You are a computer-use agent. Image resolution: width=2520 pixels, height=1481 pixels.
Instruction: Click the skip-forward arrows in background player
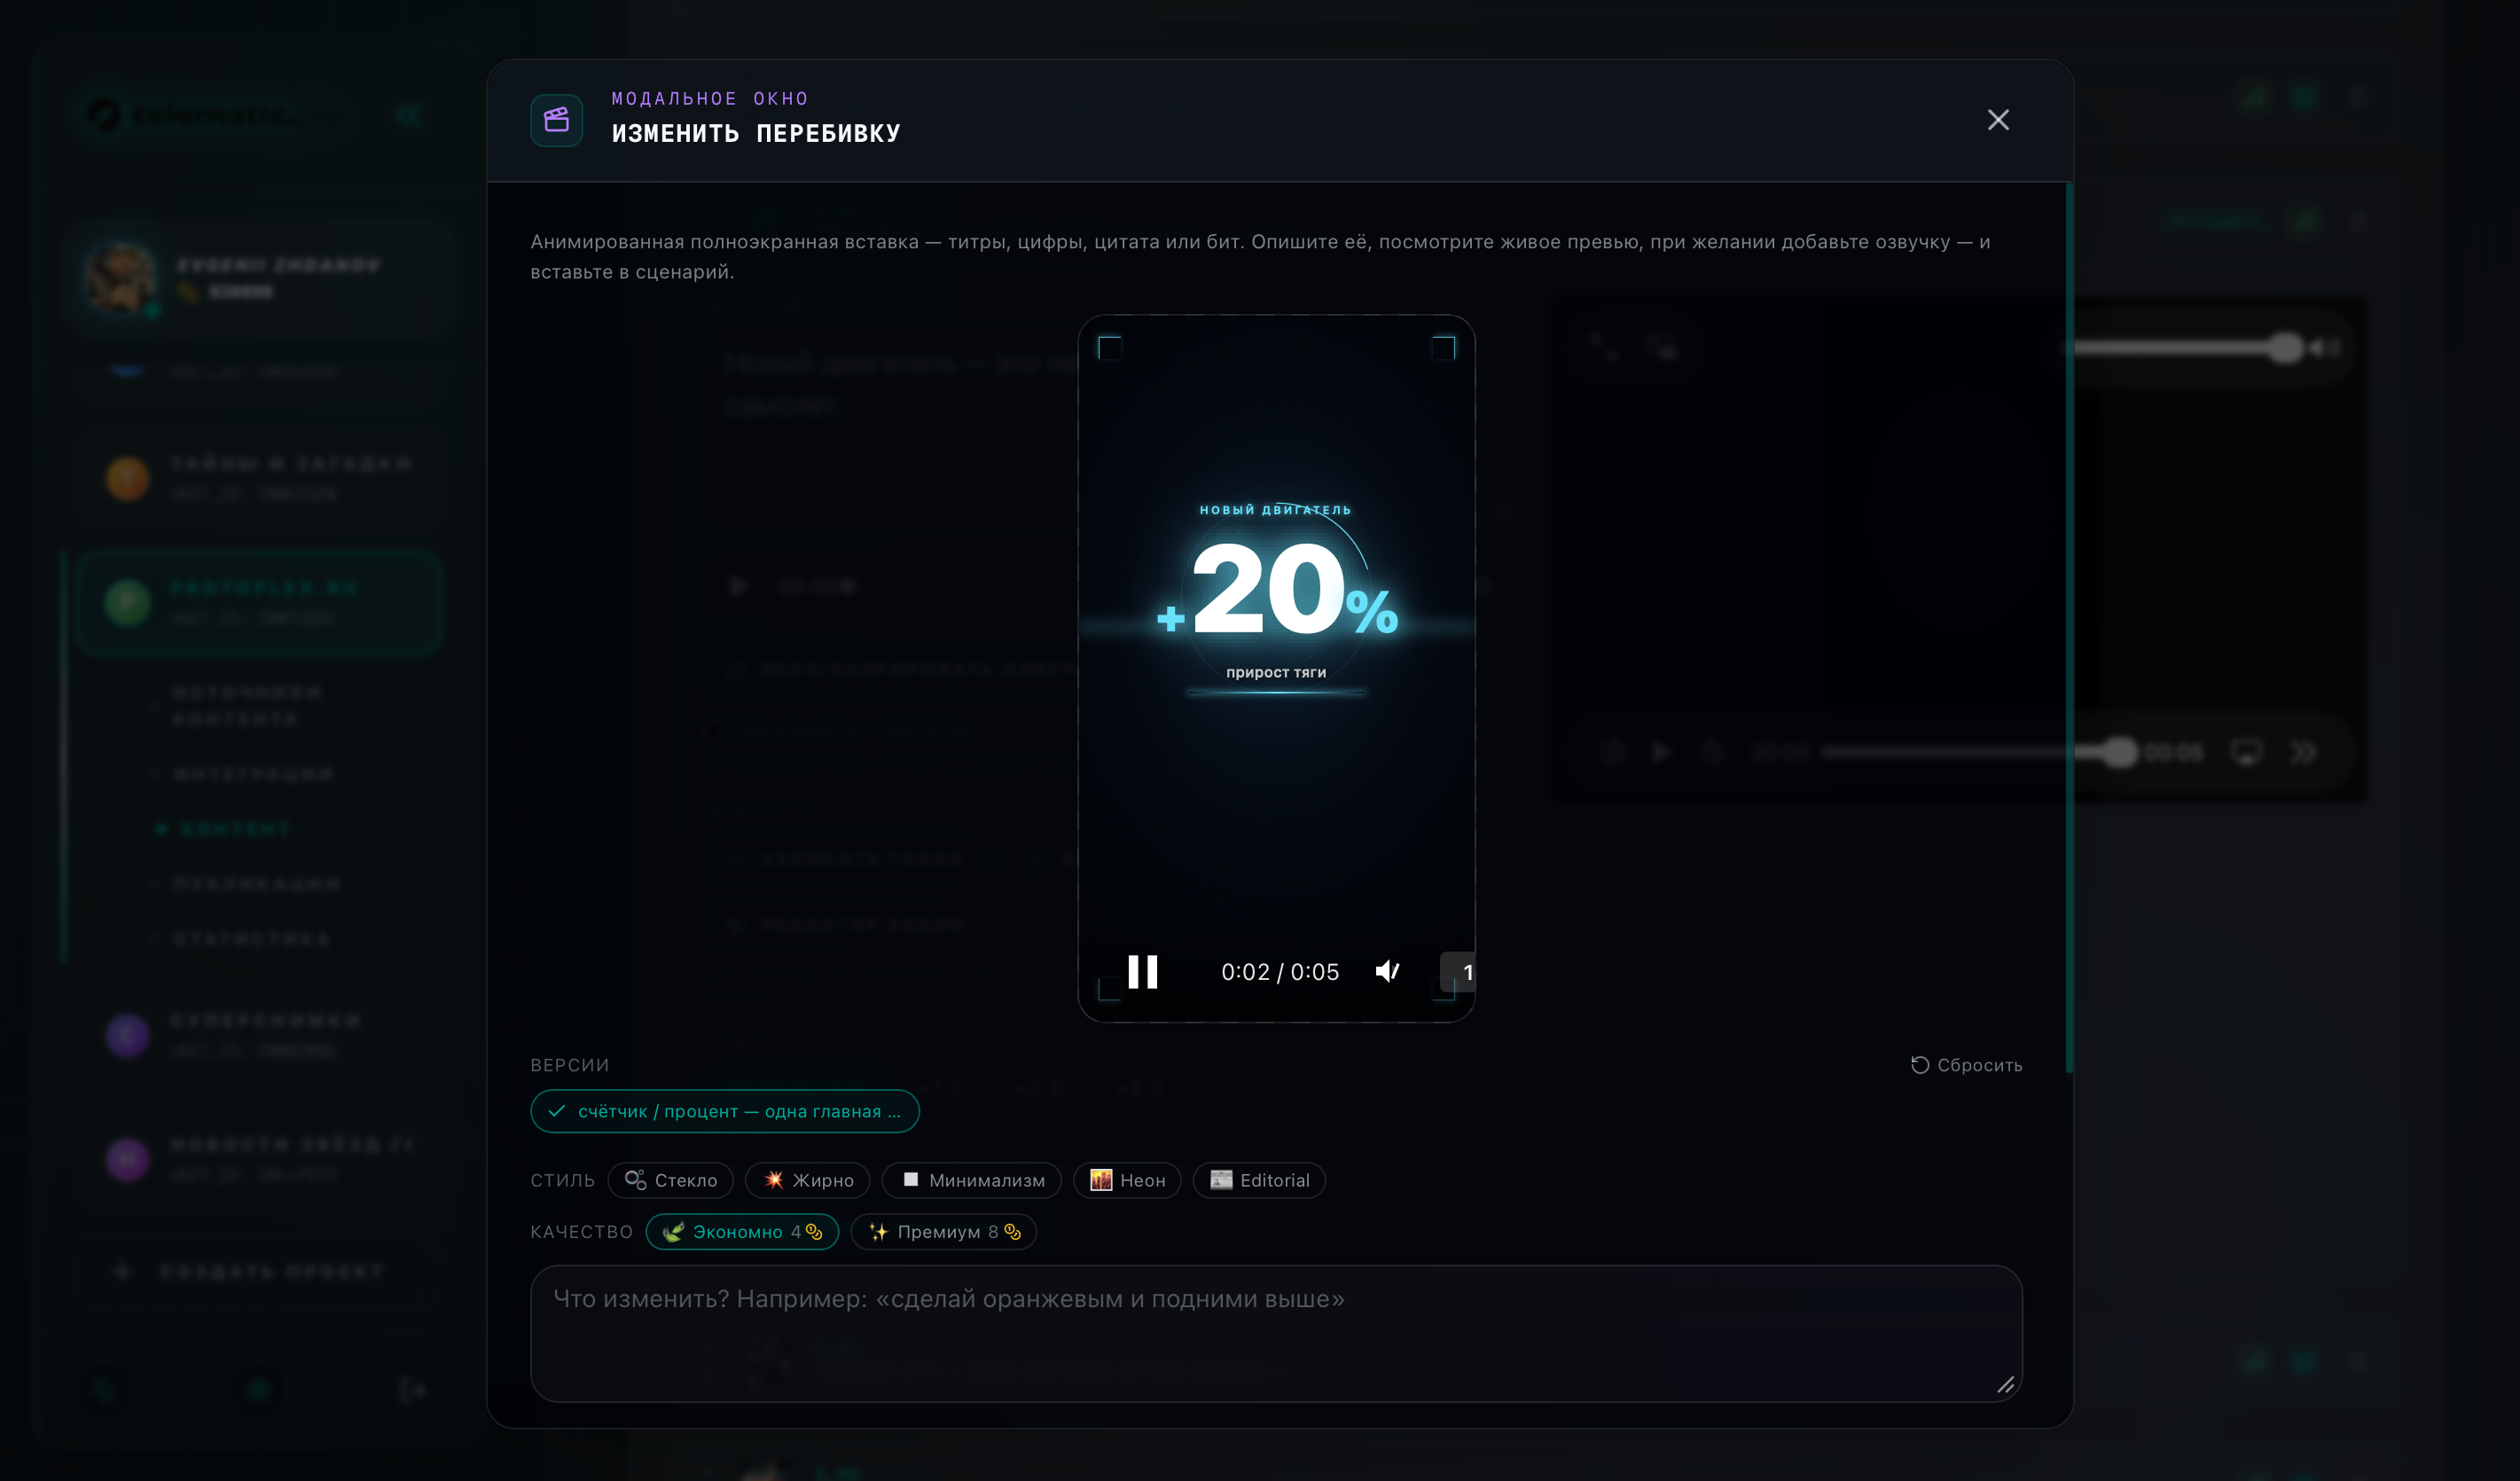tap(2303, 752)
